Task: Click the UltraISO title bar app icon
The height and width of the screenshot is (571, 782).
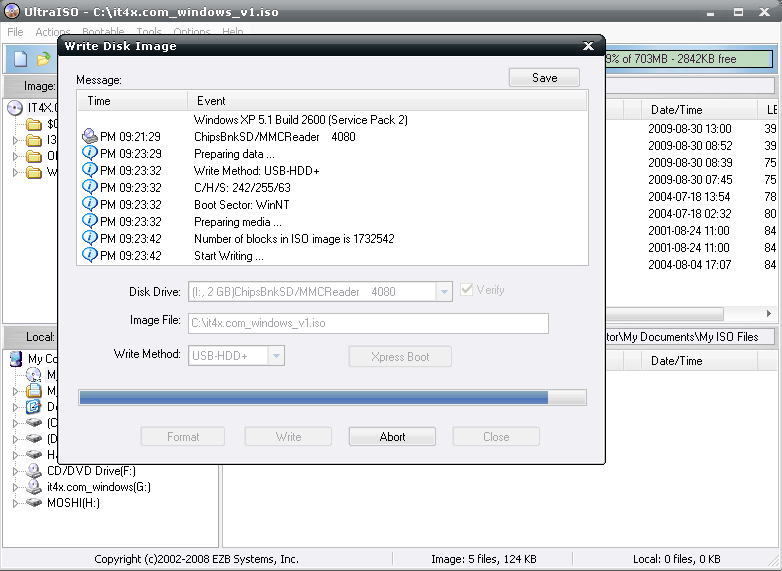Action: point(11,11)
